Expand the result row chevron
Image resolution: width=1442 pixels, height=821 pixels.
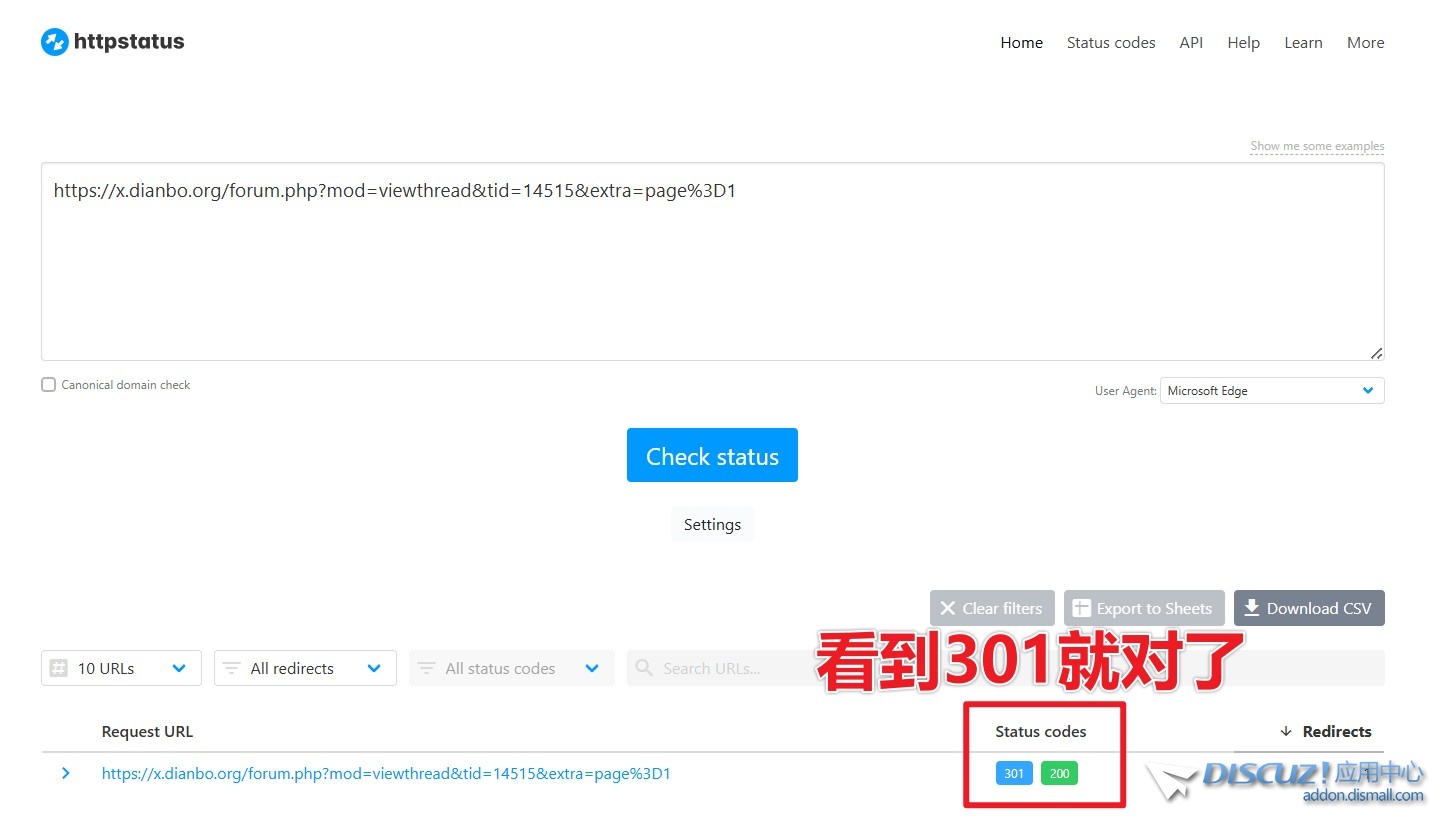click(66, 773)
